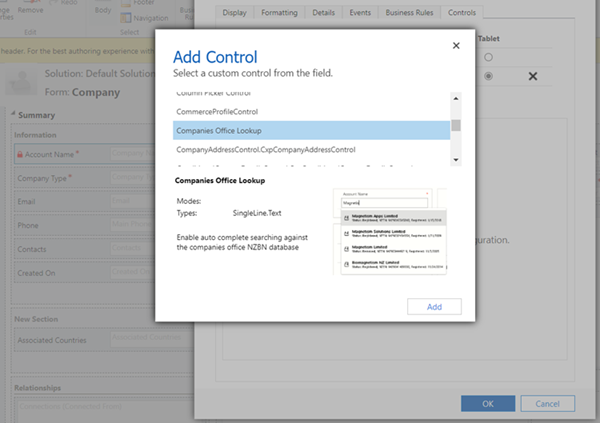Select the unselected Tablet radio button

click(489, 55)
